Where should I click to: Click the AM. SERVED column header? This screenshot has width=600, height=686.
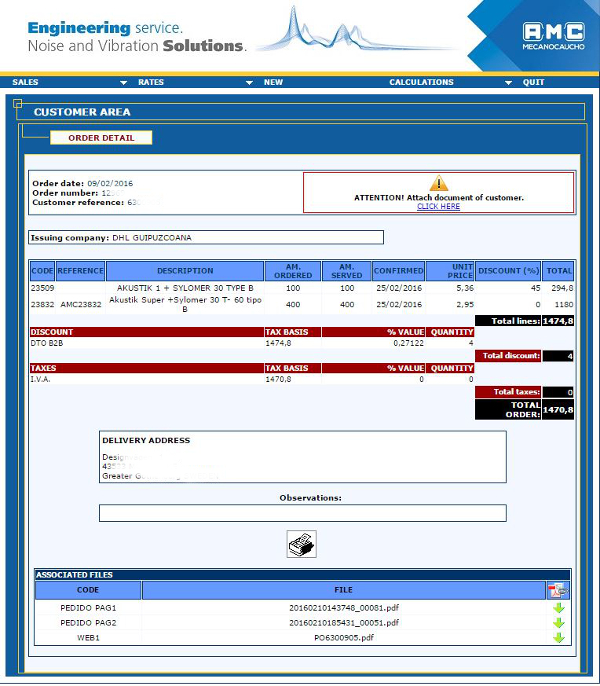(x=347, y=271)
